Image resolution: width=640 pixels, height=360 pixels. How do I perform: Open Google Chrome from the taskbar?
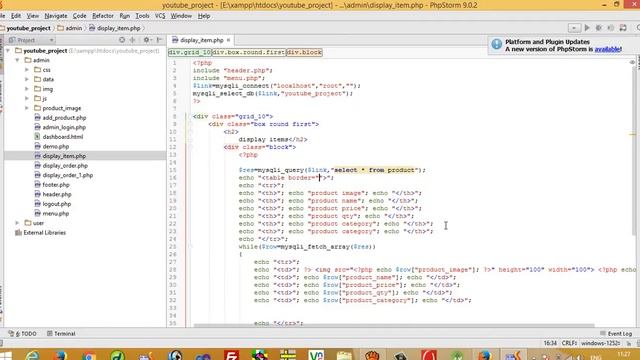click(x=88, y=356)
